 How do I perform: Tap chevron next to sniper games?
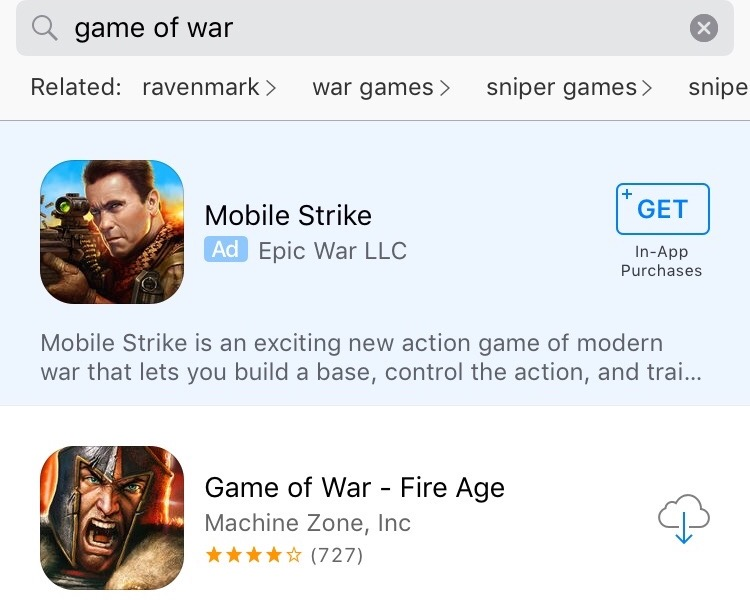[647, 88]
